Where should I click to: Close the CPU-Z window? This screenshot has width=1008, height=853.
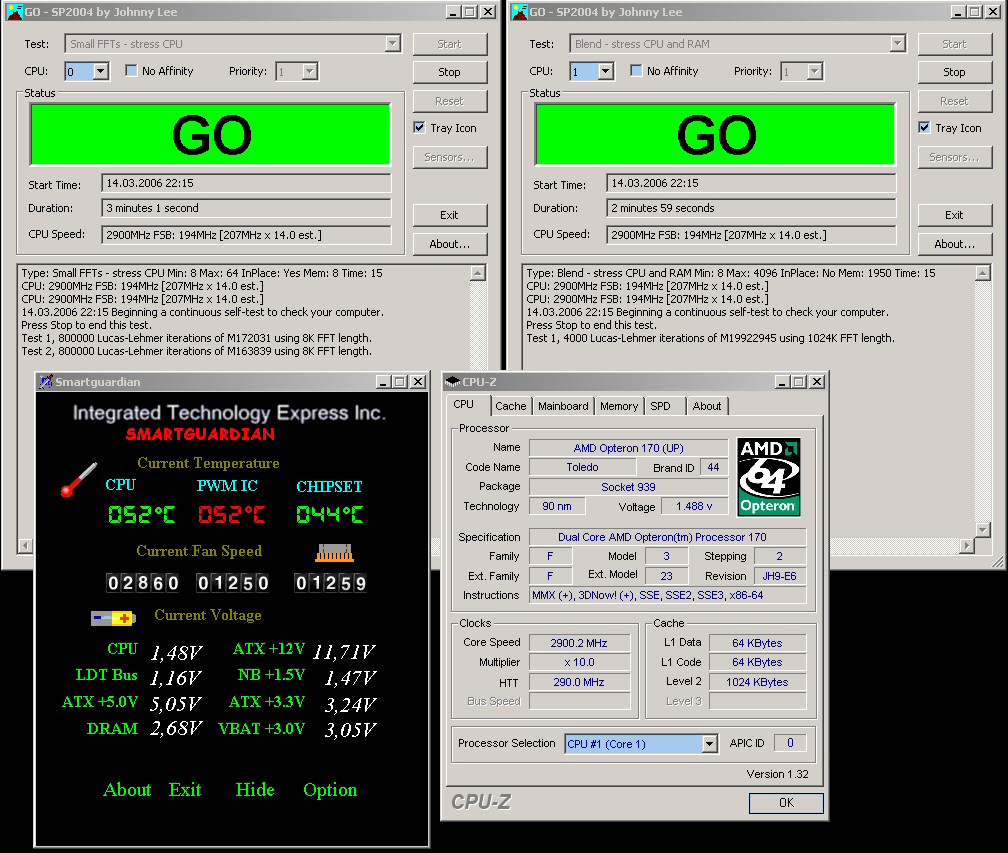click(x=816, y=382)
